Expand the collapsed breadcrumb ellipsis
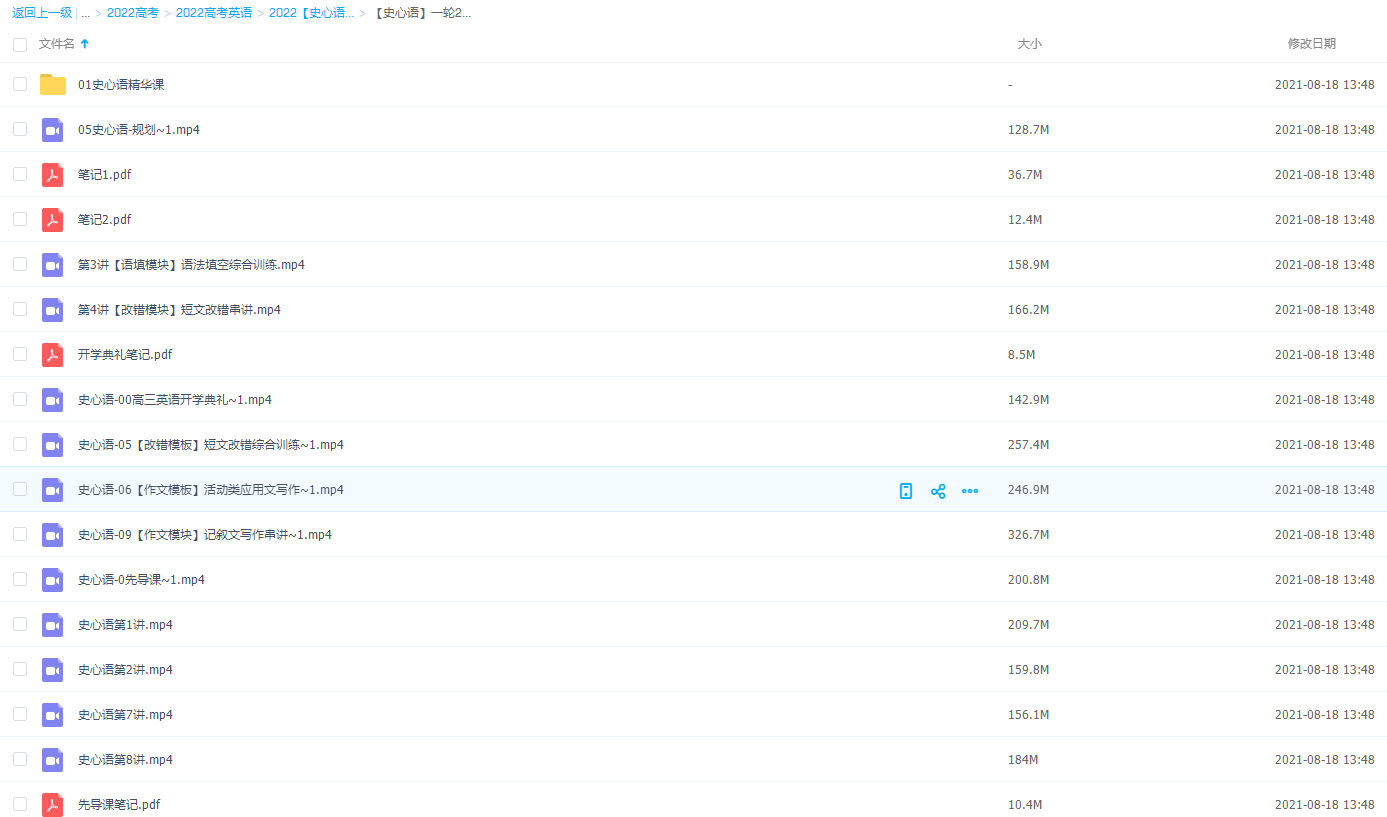 coord(86,13)
